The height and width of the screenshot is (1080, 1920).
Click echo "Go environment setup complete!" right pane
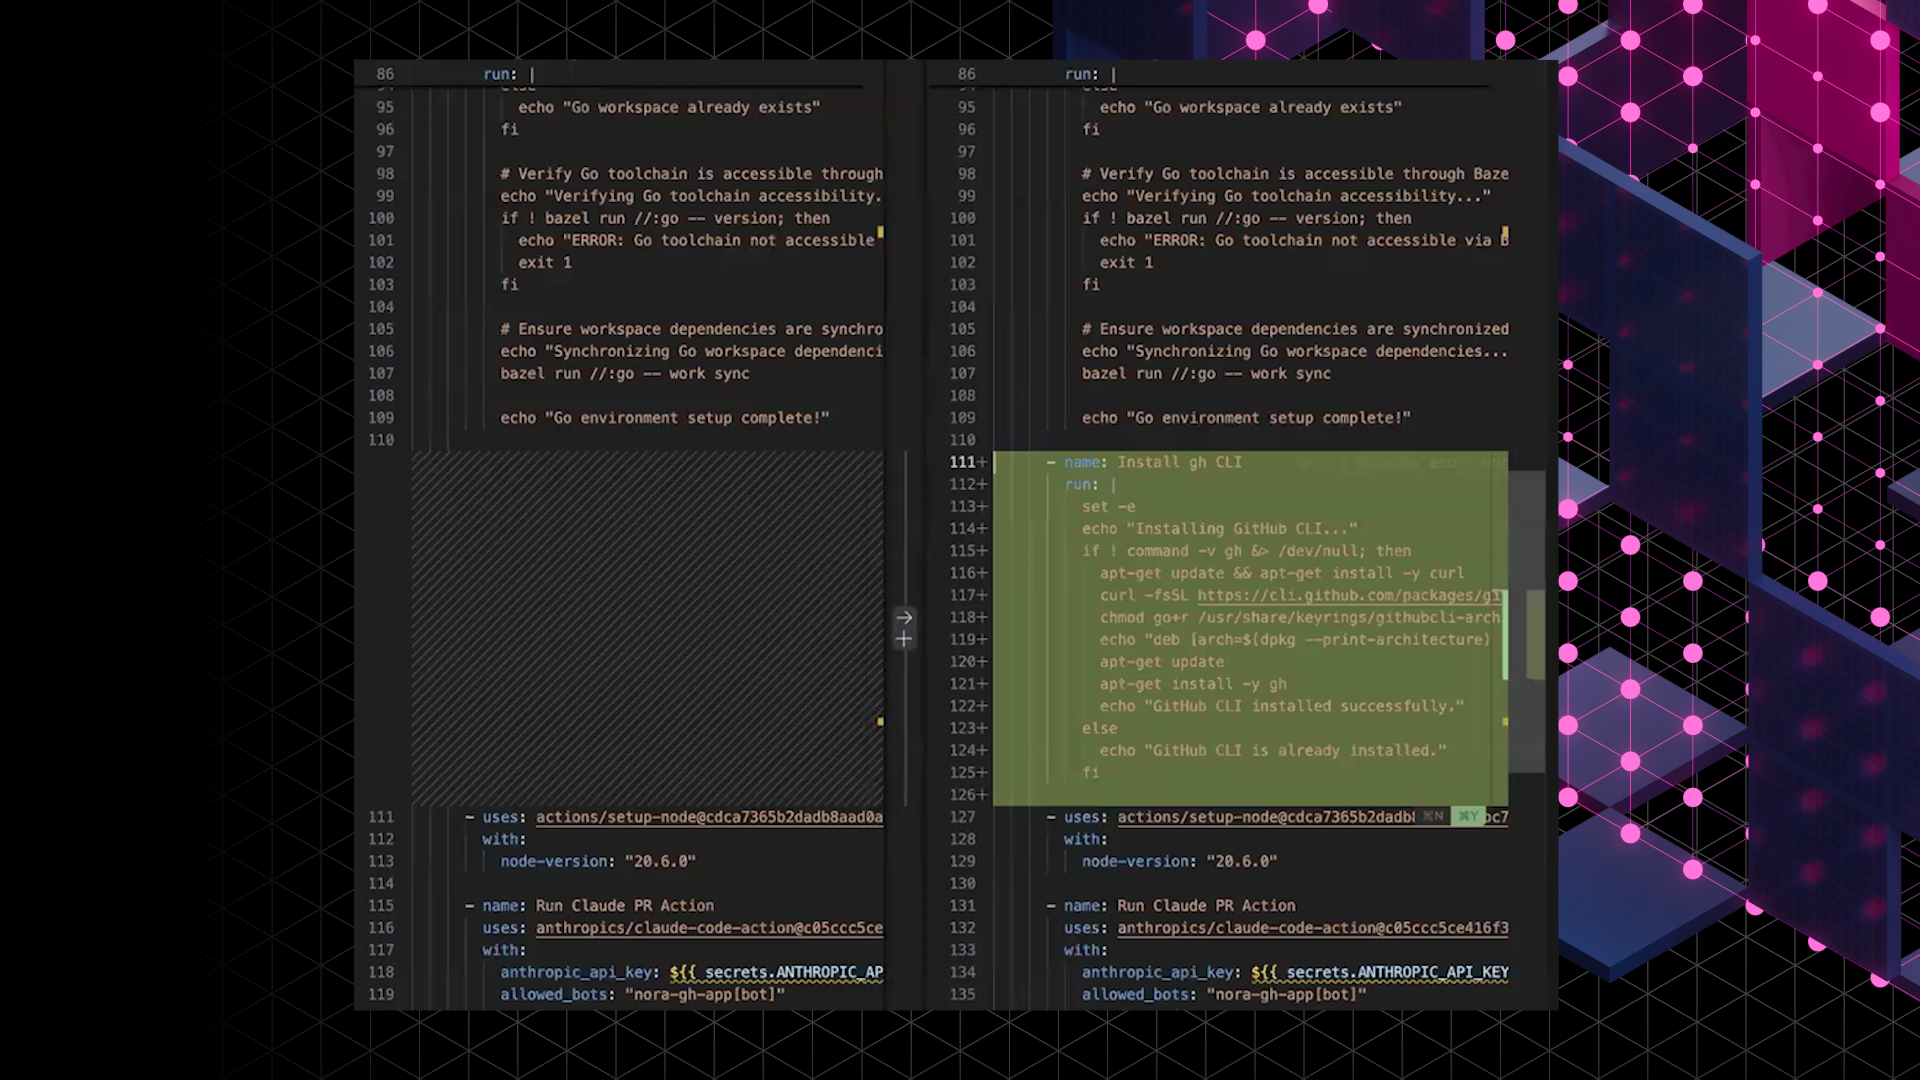1246,418
